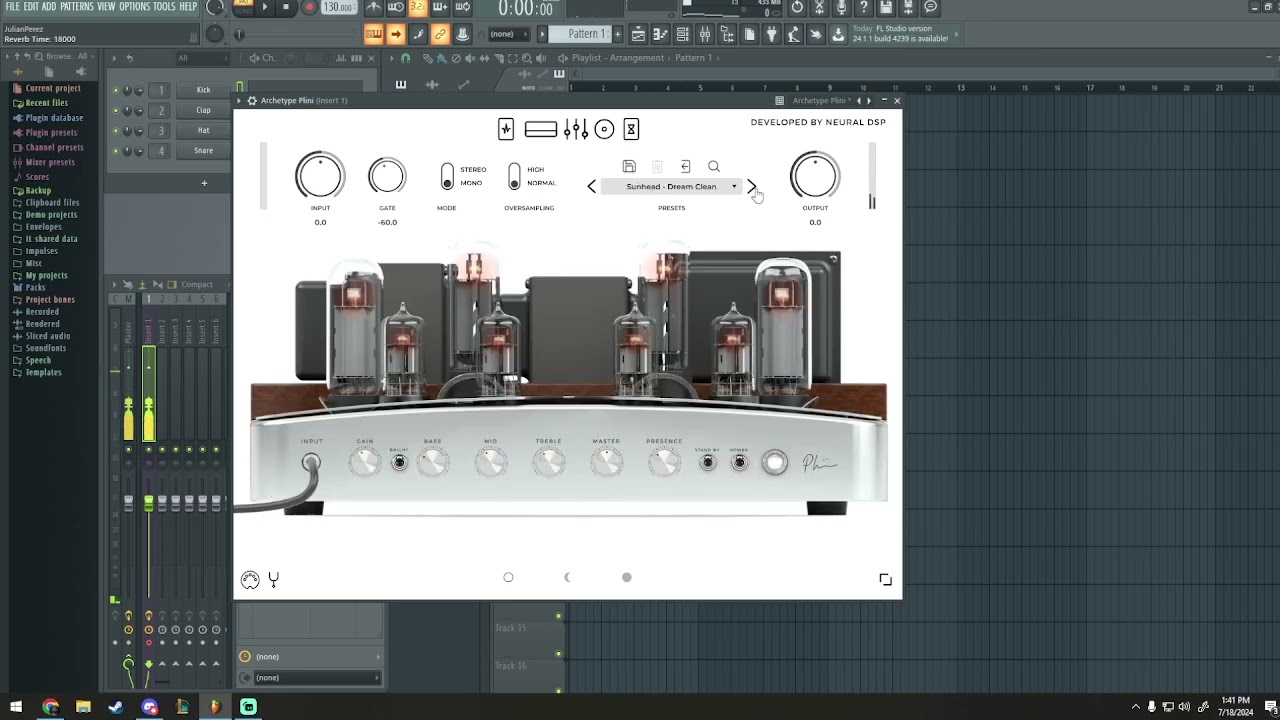This screenshot has height=720, width=1280.
Task: Expand the plugin window menu arrow
Action: (x=240, y=101)
